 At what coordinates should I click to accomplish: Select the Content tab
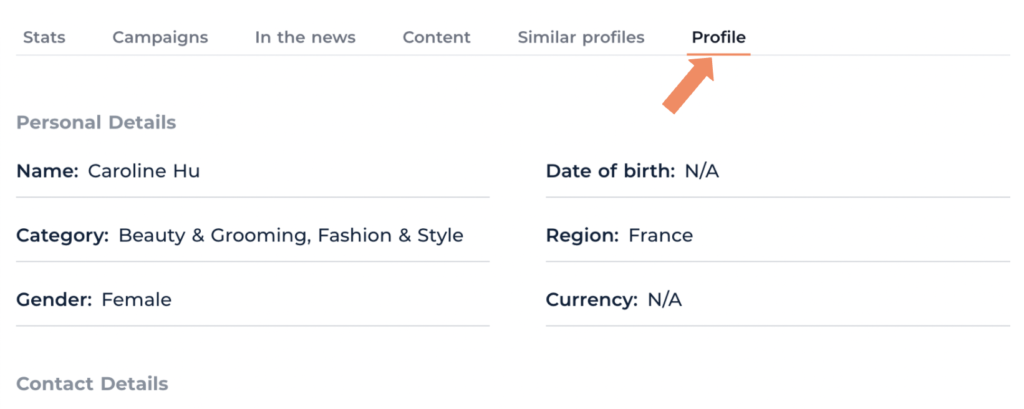(x=436, y=38)
